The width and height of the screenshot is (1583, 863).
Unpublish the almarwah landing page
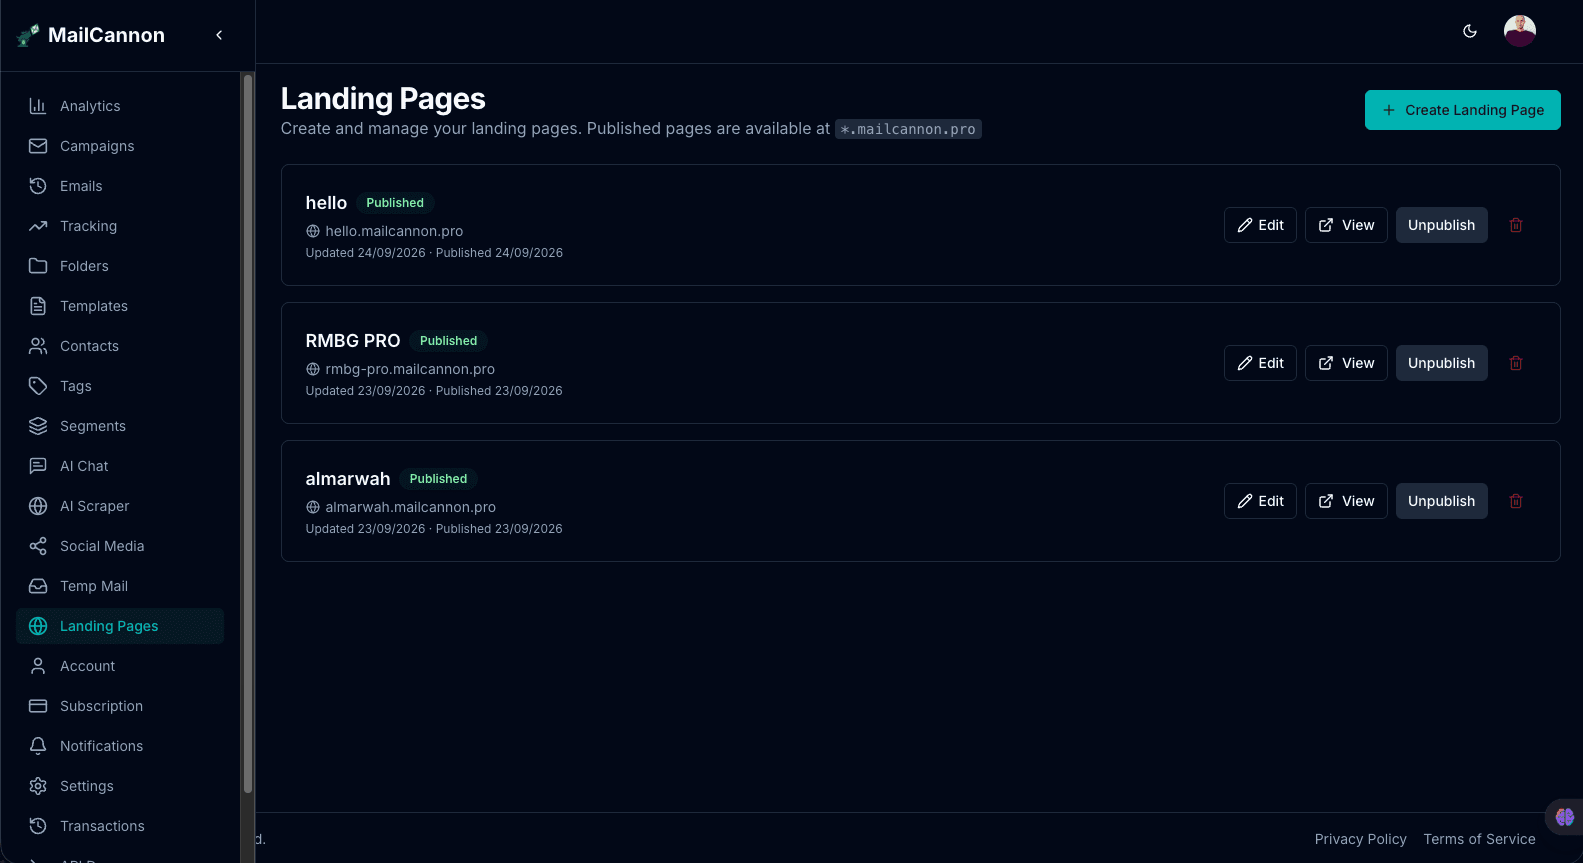click(1441, 501)
